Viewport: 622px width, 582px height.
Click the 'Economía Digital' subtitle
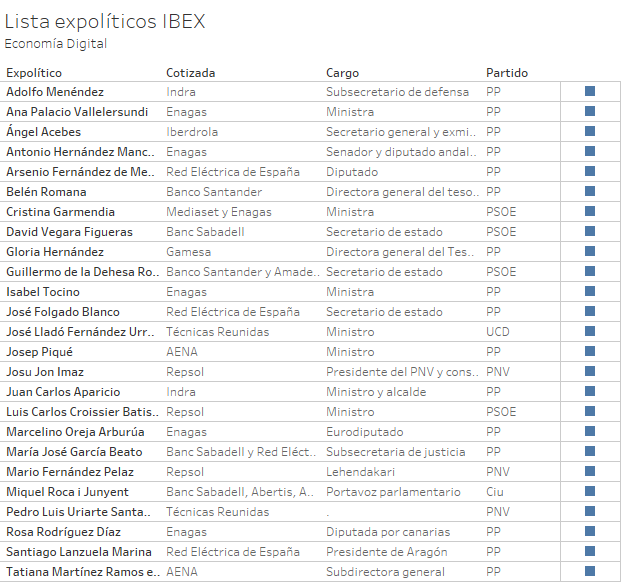click(x=56, y=44)
